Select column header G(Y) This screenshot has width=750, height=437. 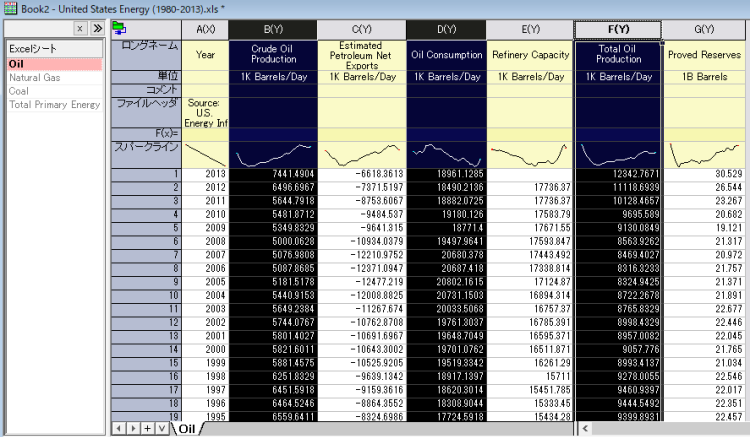click(704, 29)
